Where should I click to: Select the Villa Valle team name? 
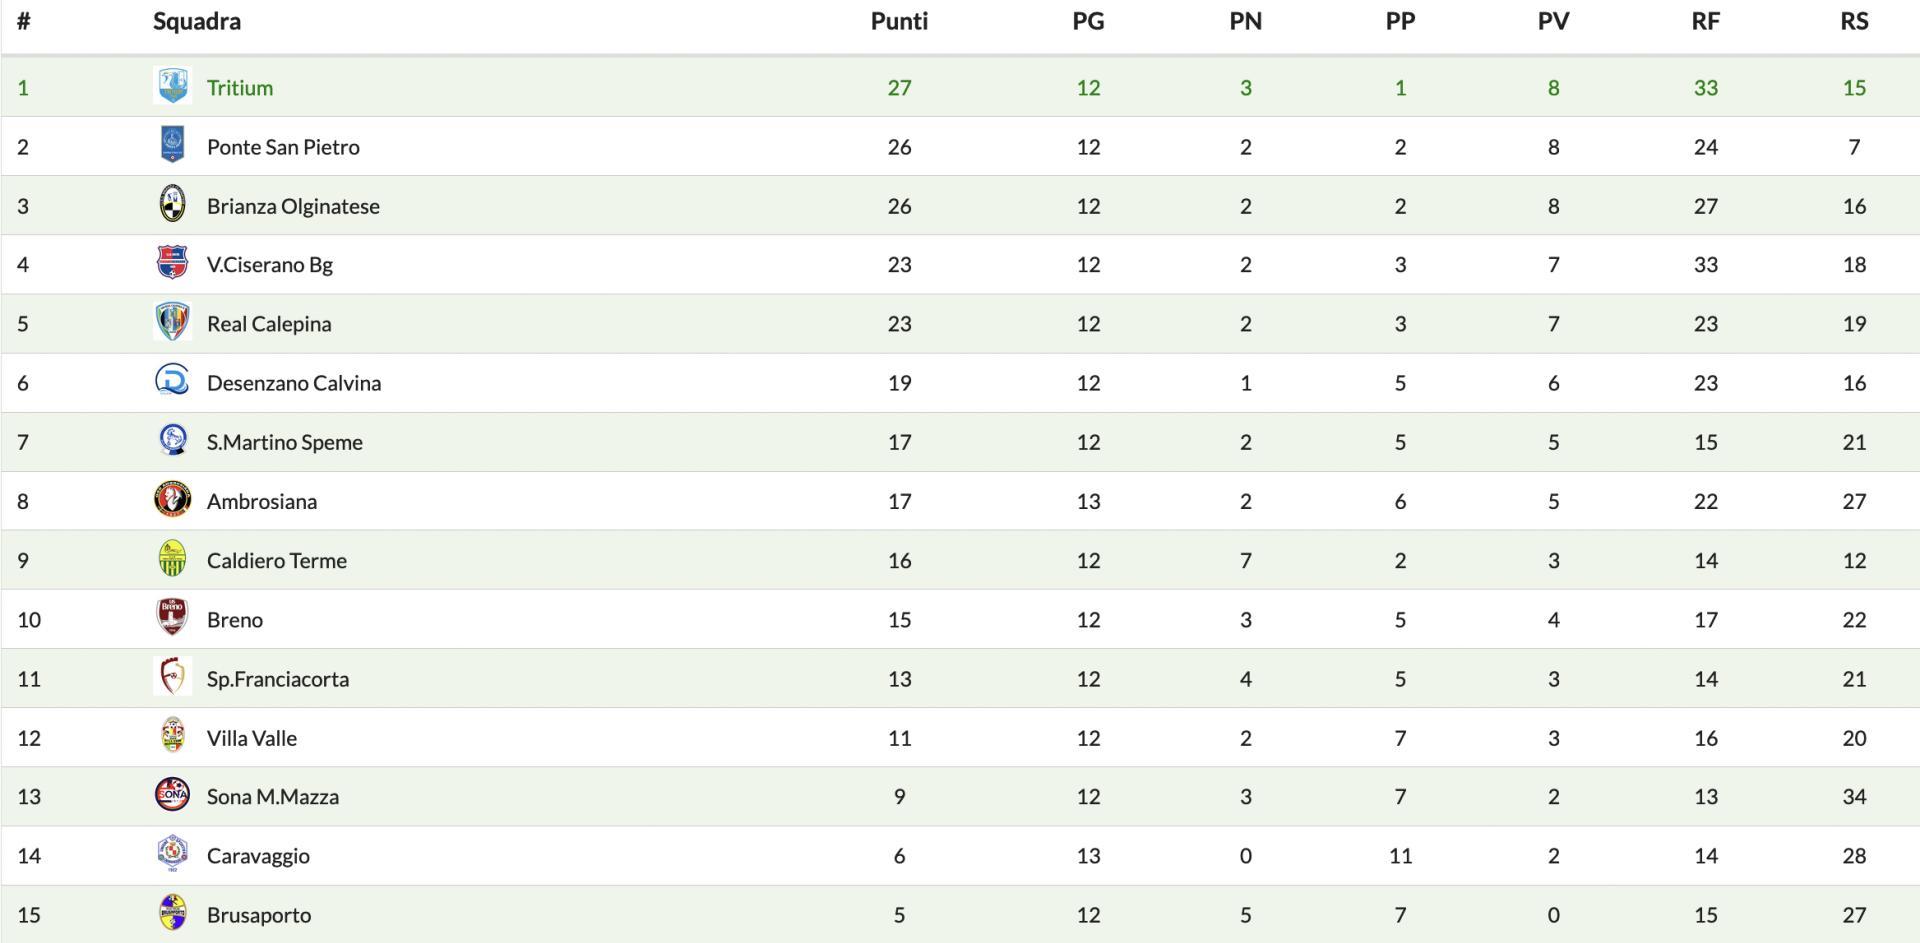coord(252,738)
